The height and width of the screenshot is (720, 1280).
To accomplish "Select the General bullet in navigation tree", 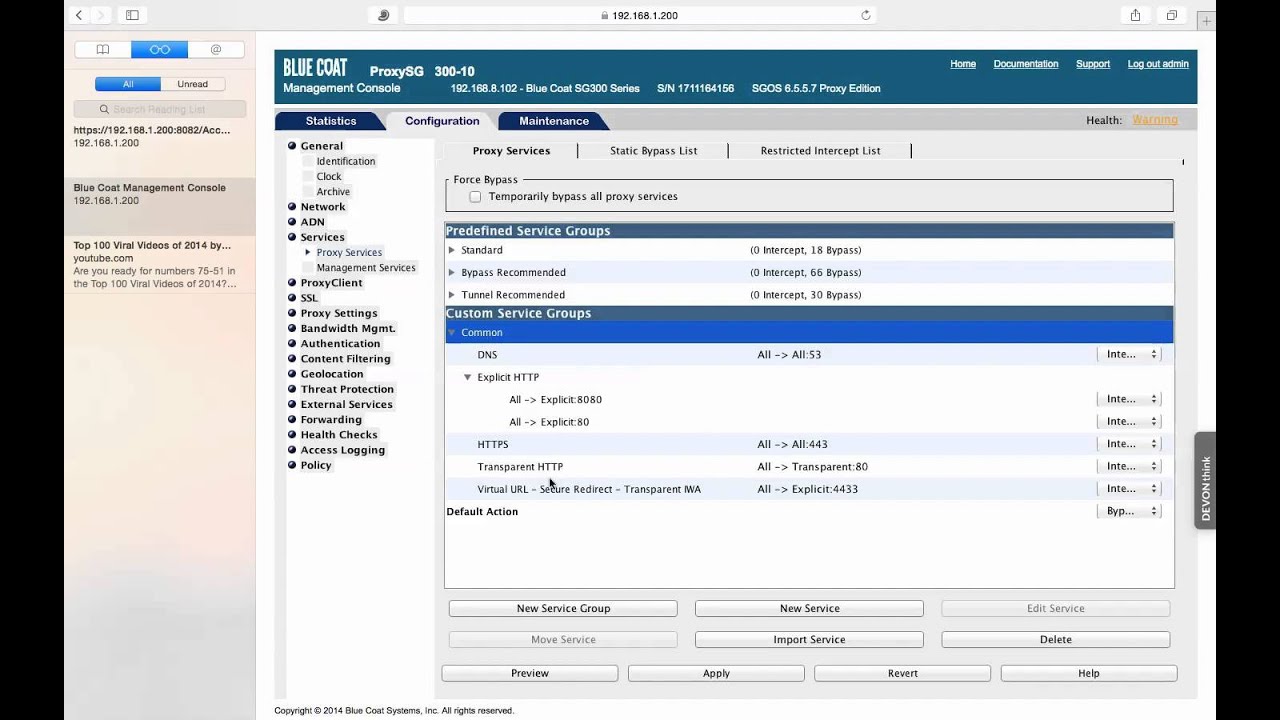I will pos(292,146).
